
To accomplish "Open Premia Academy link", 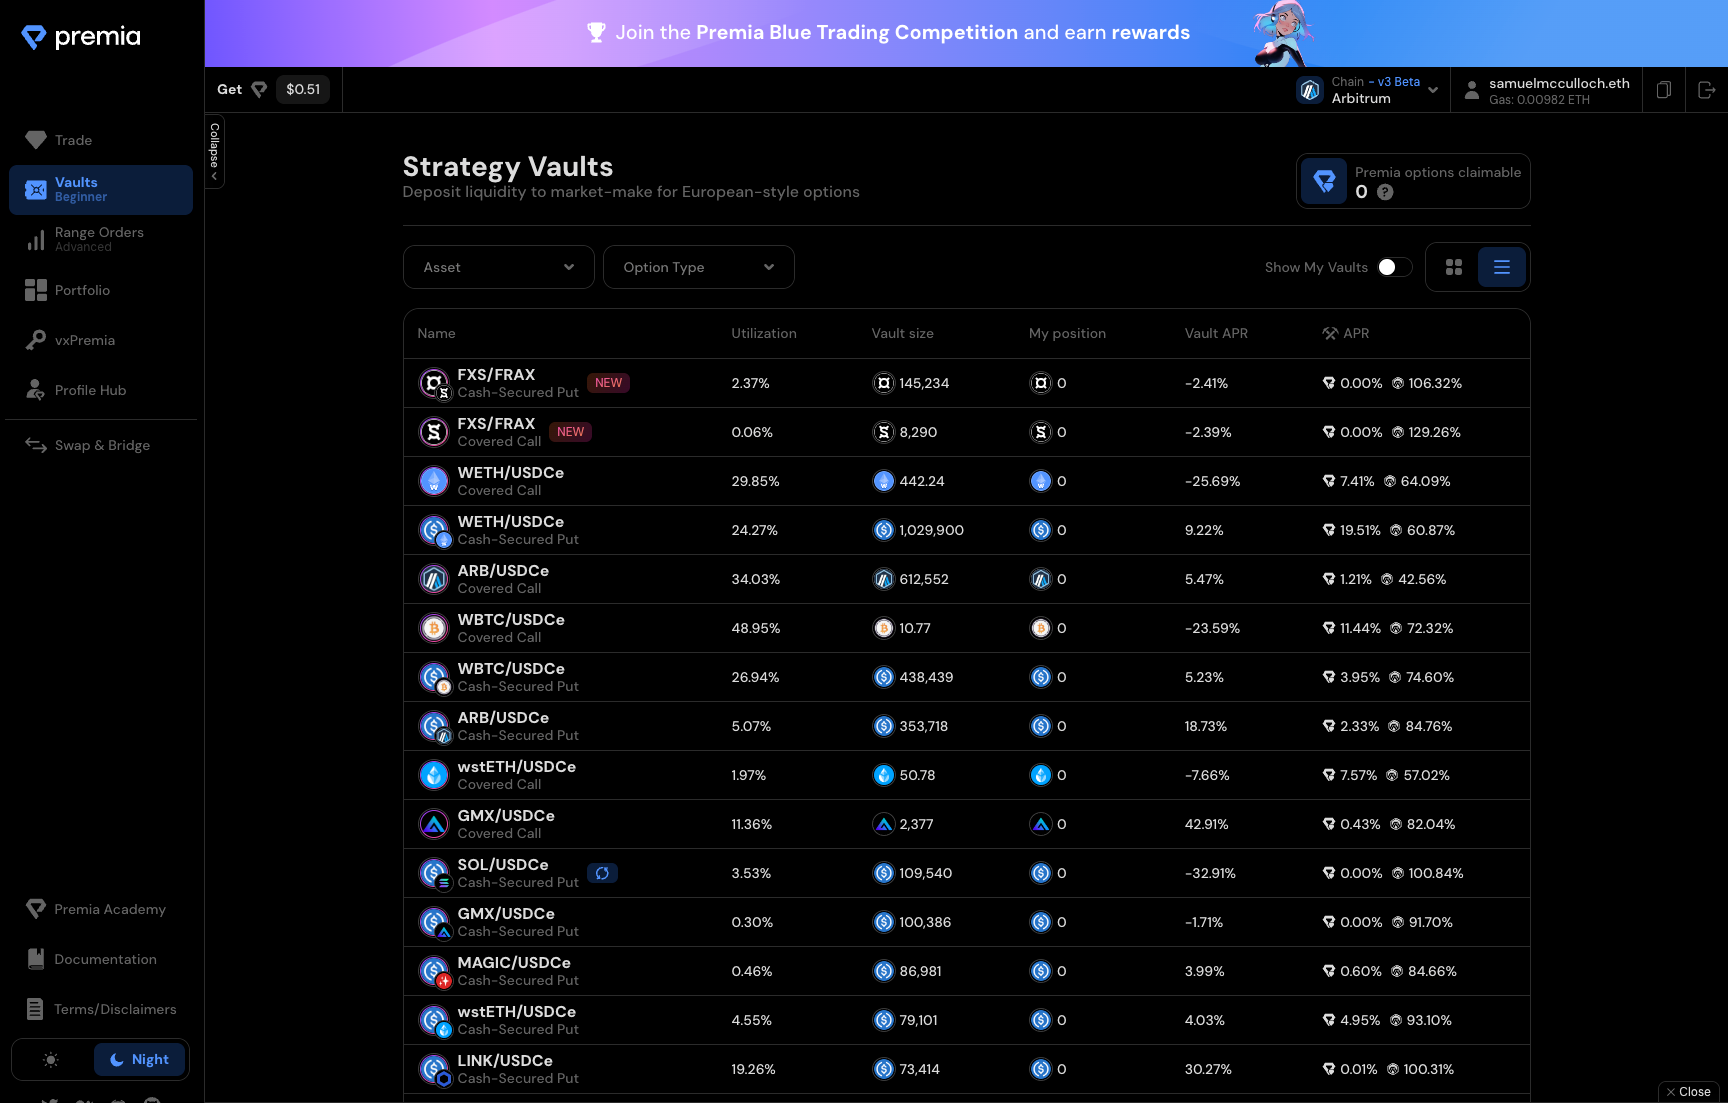I will [109, 909].
